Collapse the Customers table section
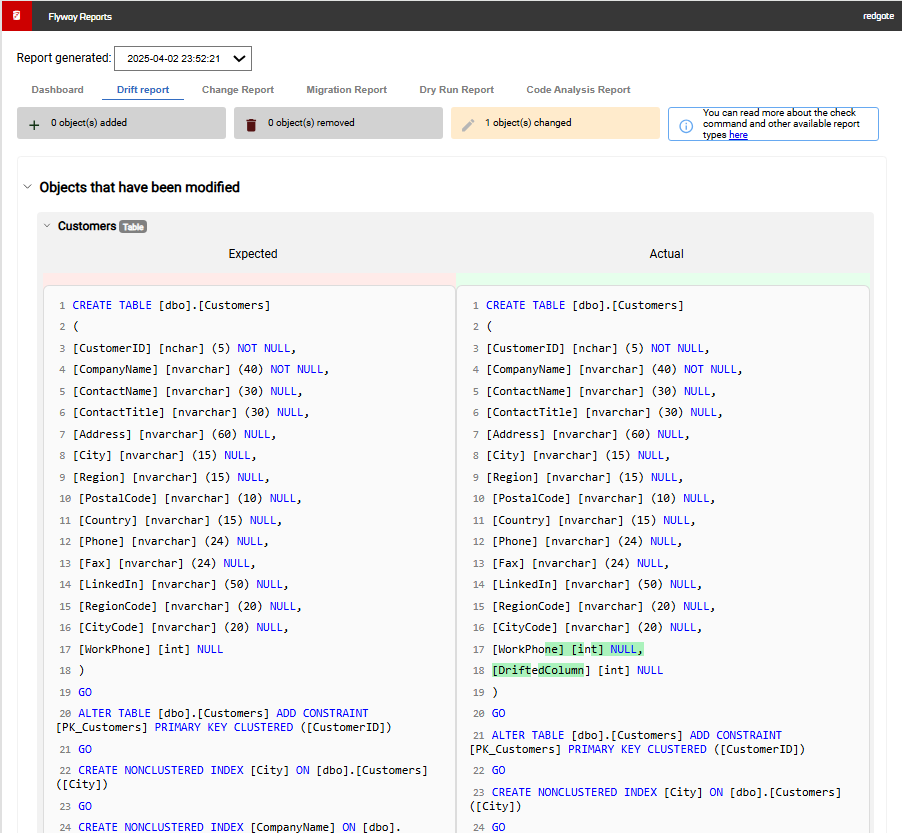 [46, 226]
